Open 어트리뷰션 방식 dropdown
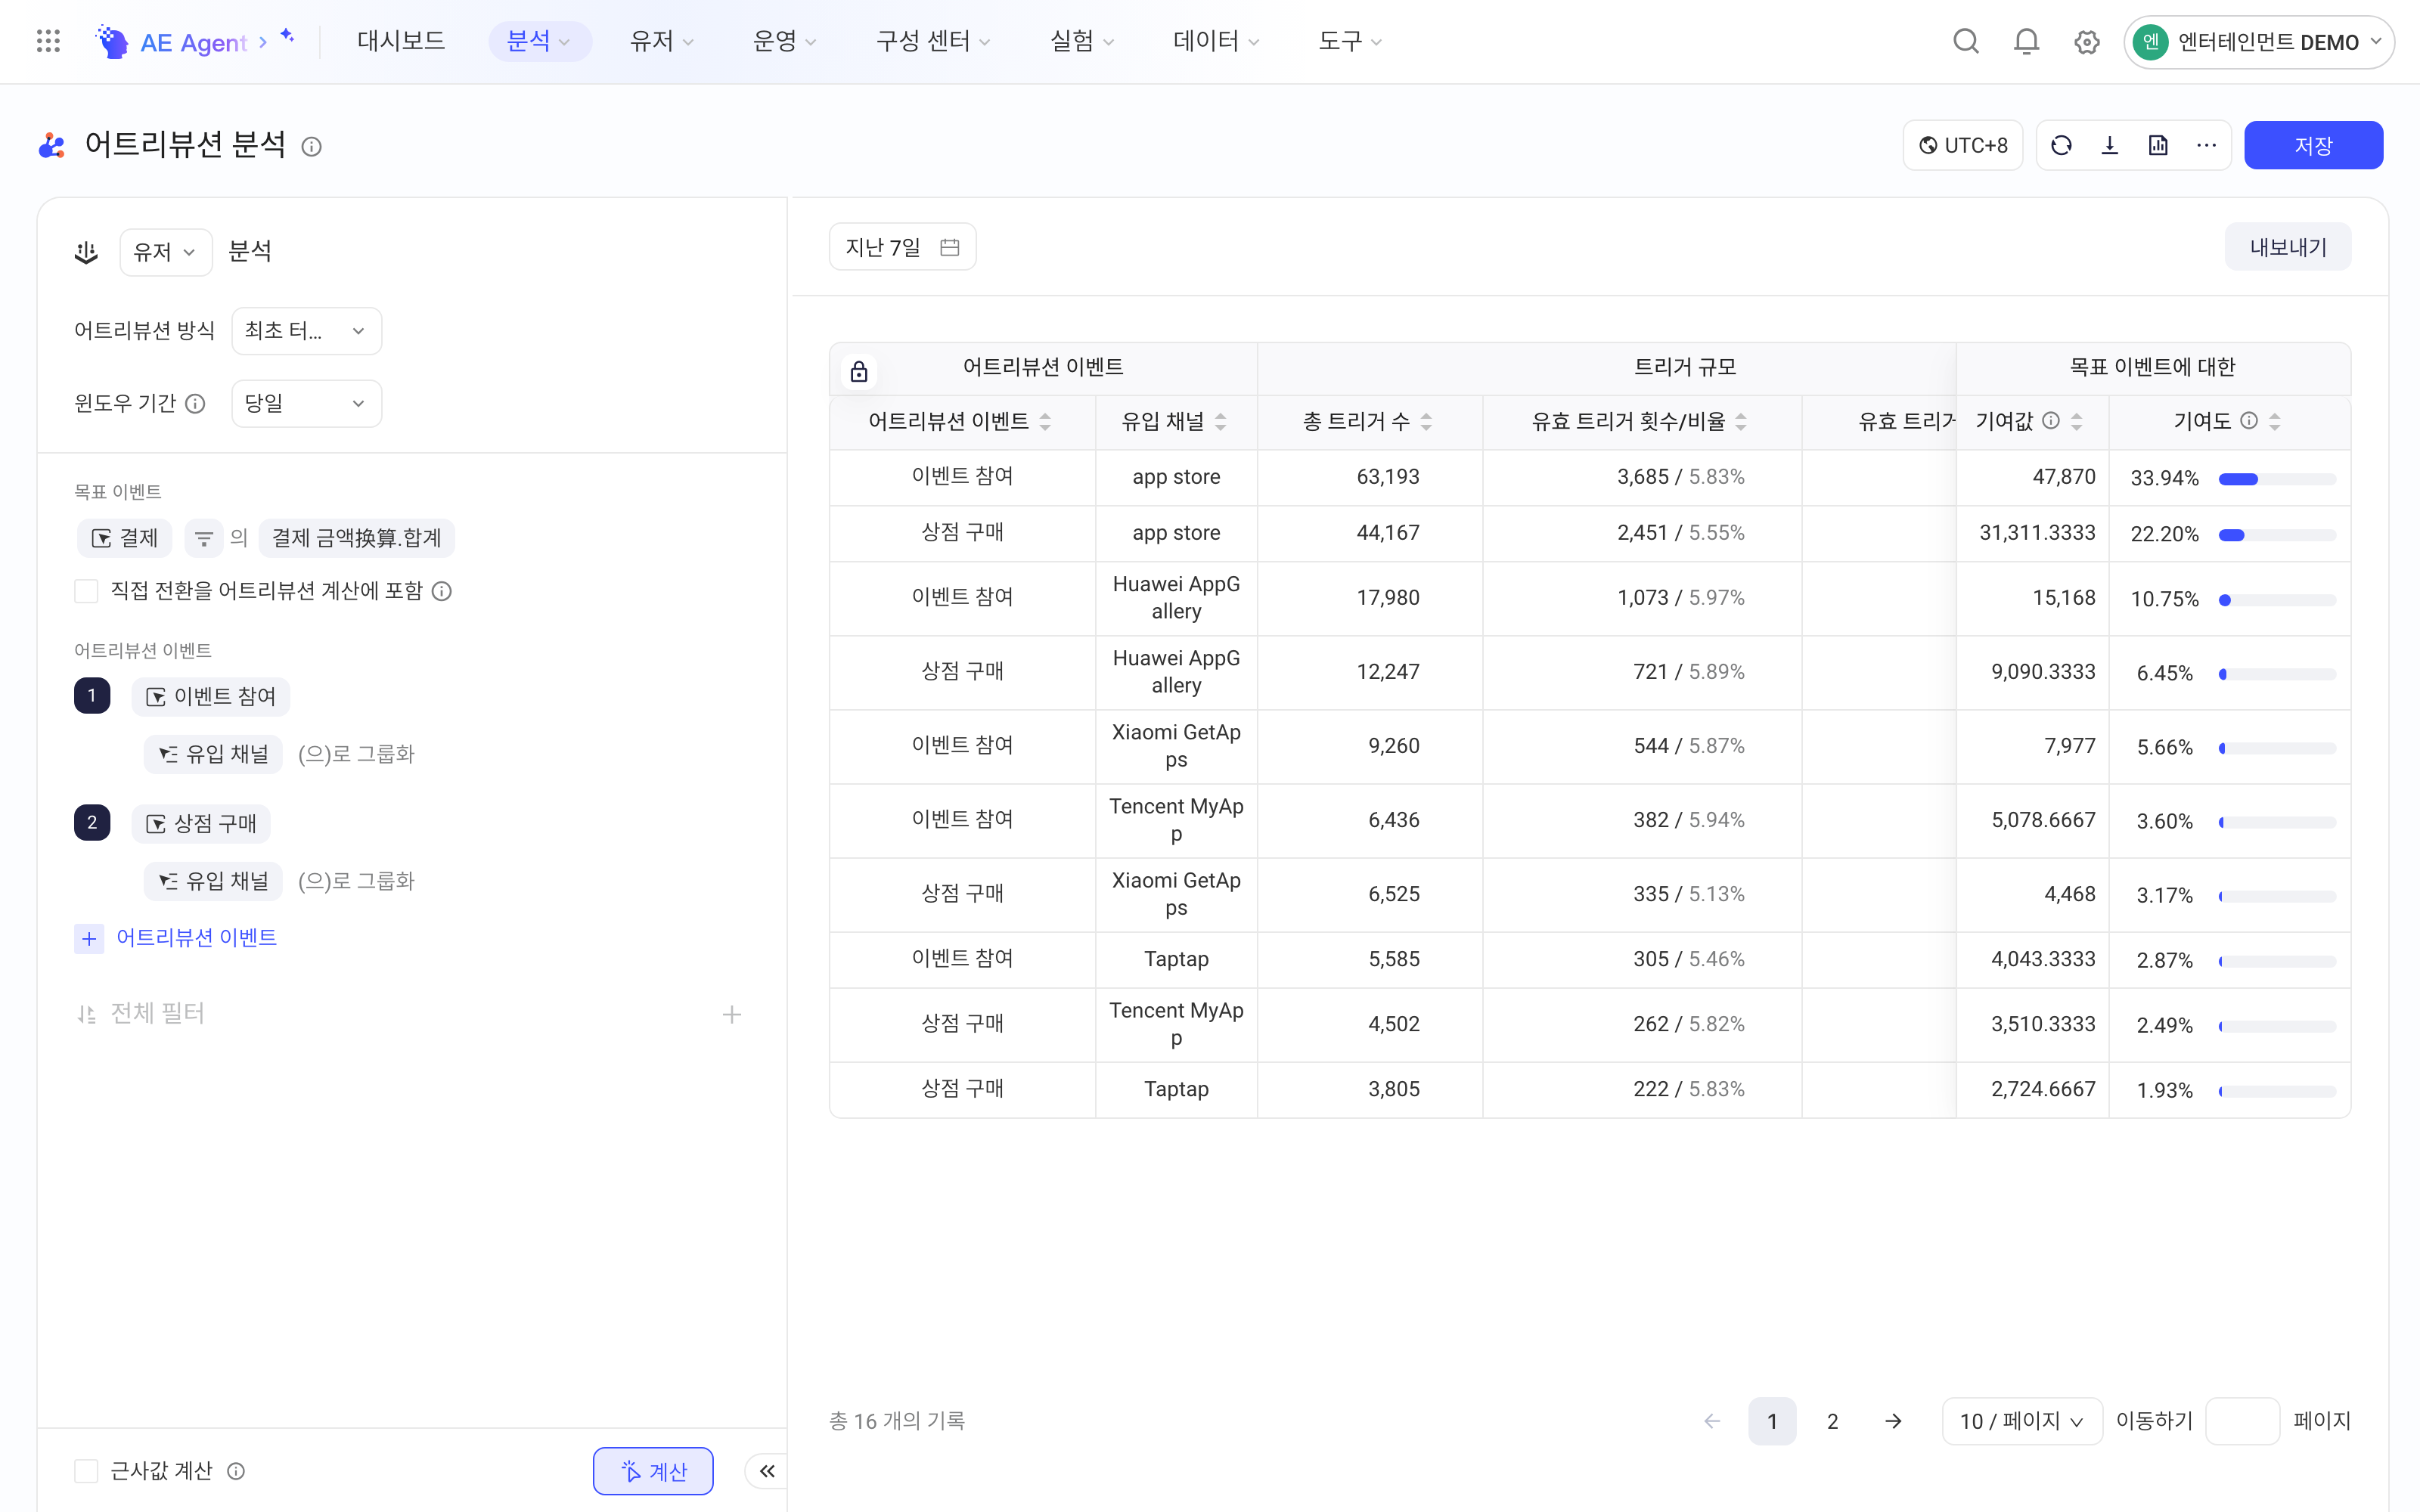Viewport: 2420px width, 1512px height. tap(306, 331)
